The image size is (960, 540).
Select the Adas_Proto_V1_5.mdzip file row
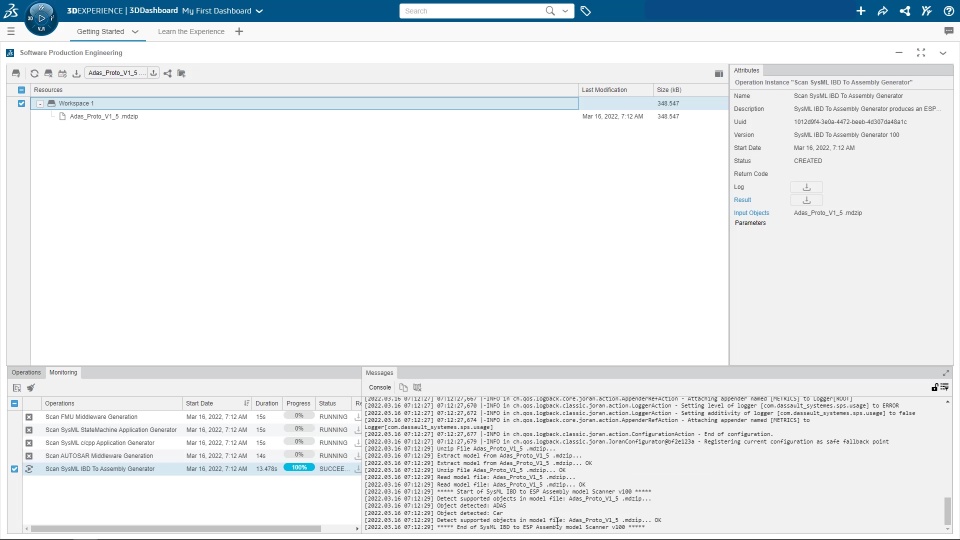click(380, 116)
